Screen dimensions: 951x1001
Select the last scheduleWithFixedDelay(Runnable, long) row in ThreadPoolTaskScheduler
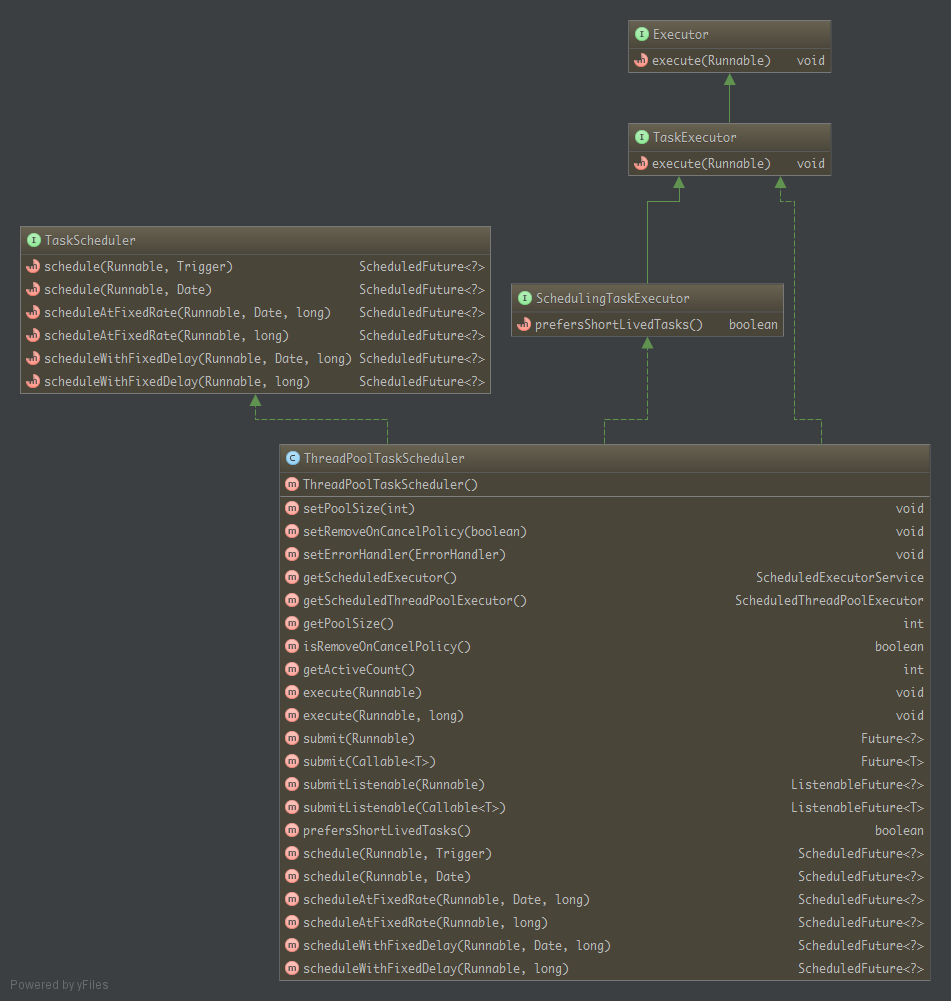(435, 968)
